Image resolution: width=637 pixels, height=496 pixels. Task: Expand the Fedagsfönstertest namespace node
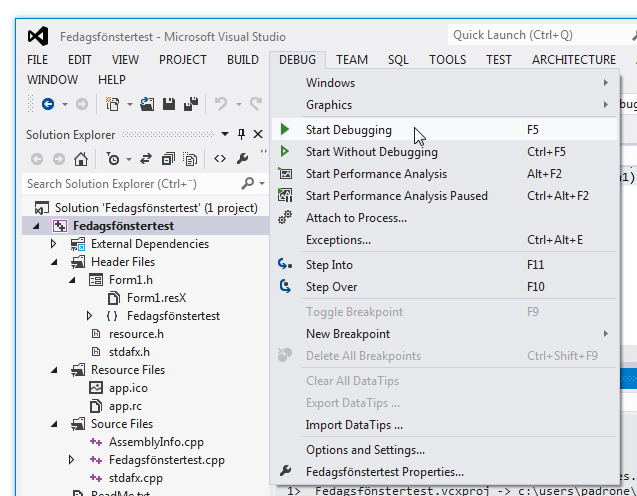pyautogui.click(x=89, y=316)
